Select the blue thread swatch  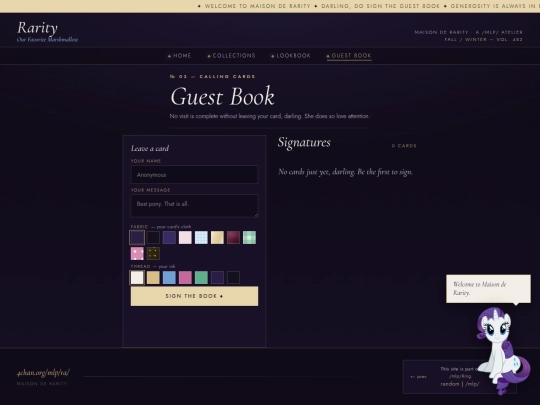click(x=169, y=278)
